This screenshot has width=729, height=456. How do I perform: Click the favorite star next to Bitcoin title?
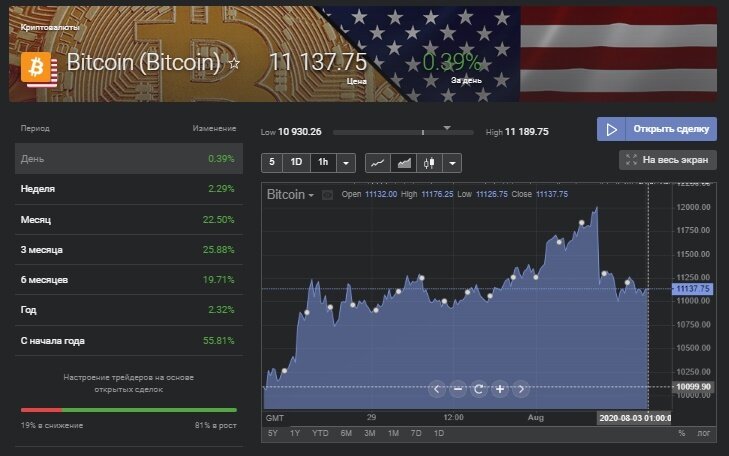pyautogui.click(x=235, y=63)
